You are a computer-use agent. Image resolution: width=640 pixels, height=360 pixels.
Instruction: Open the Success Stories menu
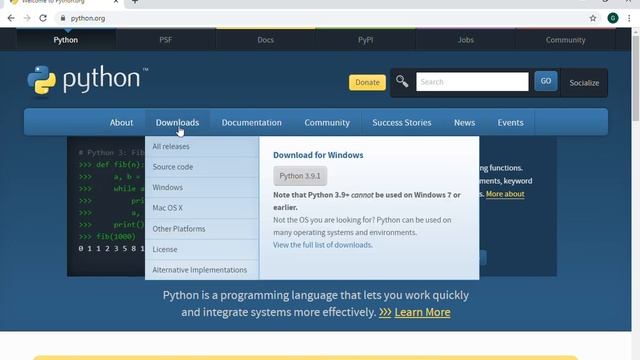pyautogui.click(x=402, y=122)
